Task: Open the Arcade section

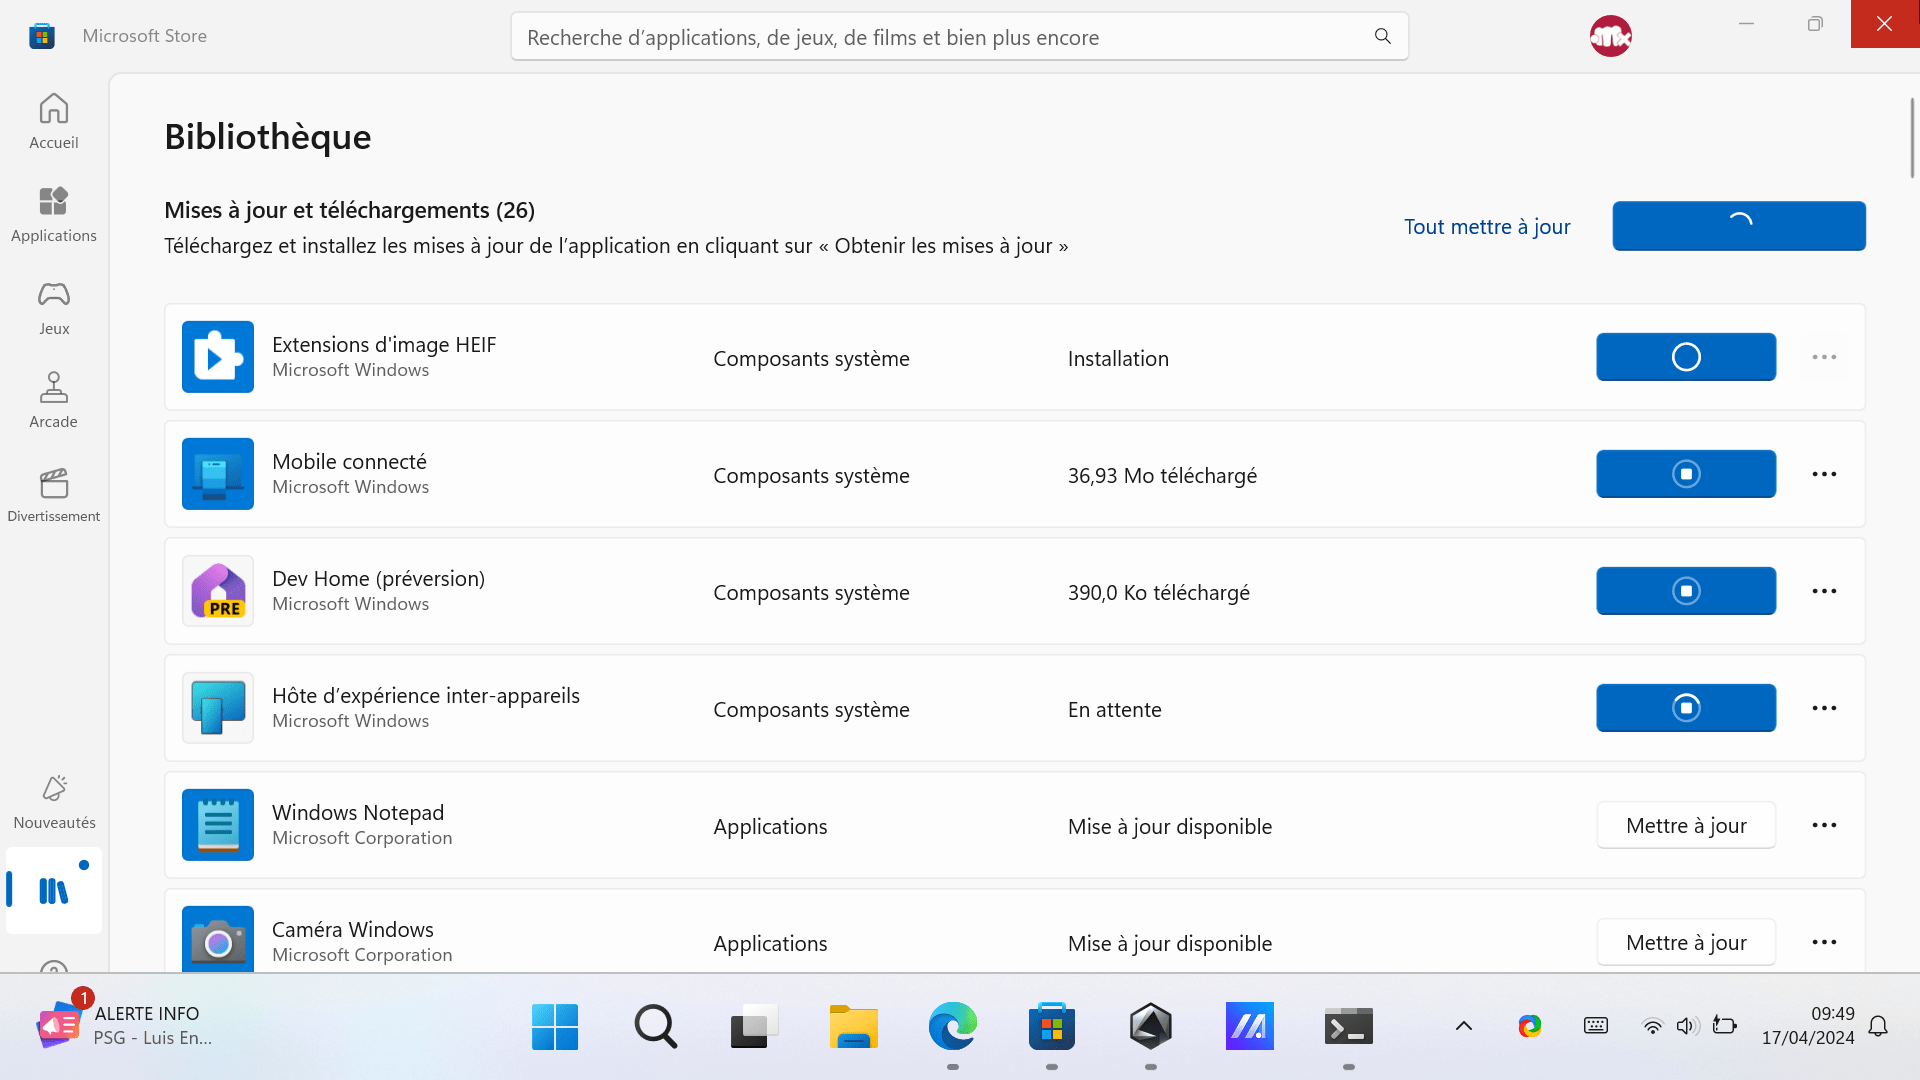Action: click(54, 401)
